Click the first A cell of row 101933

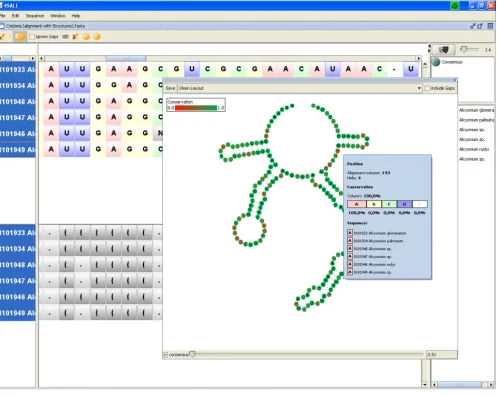(51, 69)
